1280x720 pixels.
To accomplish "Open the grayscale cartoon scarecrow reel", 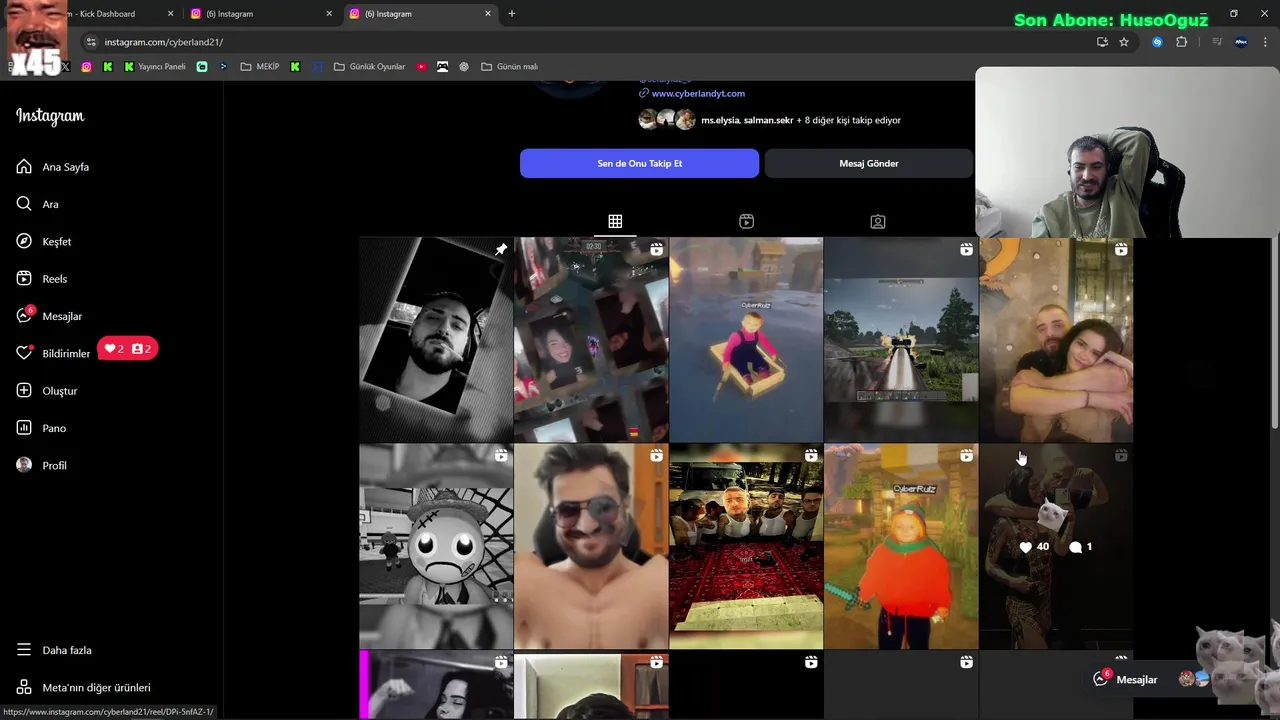I will tap(436, 547).
